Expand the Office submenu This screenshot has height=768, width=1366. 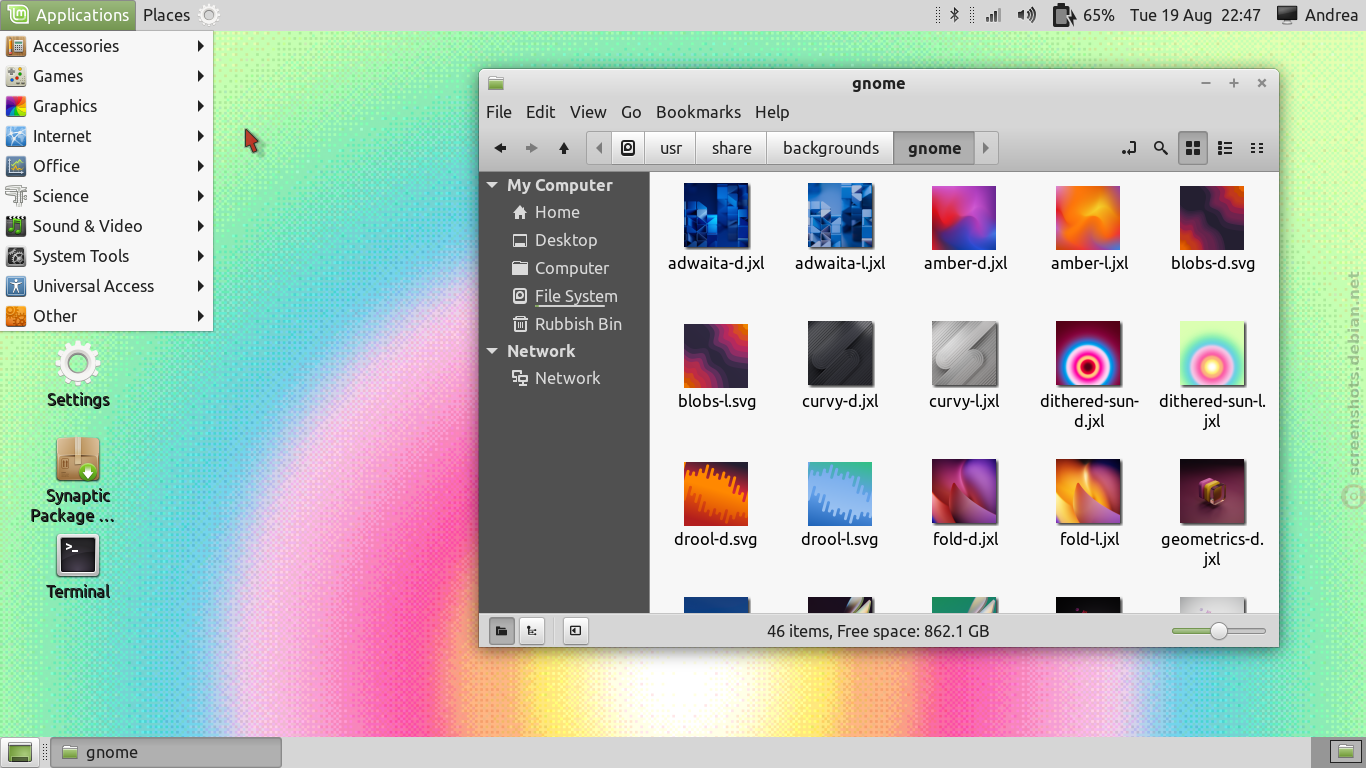point(107,166)
